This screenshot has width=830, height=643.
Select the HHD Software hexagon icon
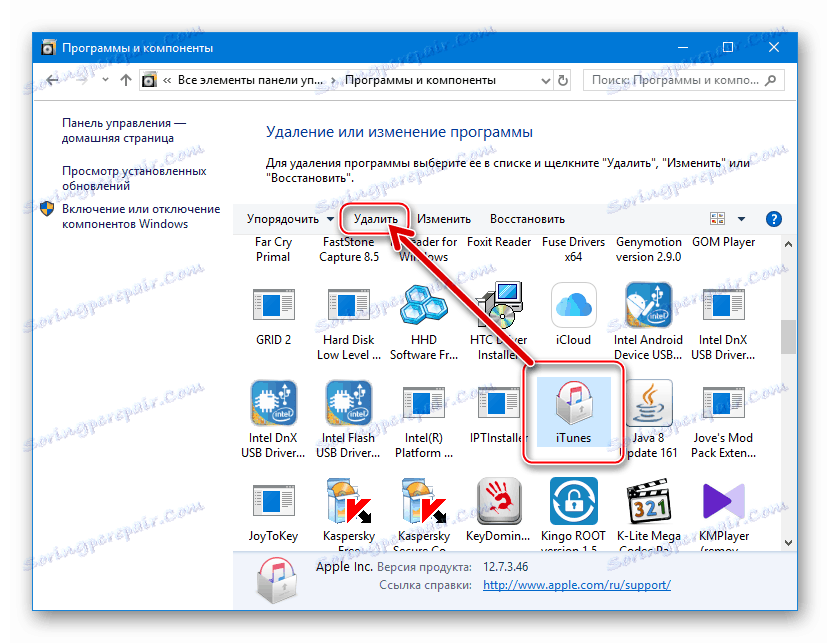(423, 304)
